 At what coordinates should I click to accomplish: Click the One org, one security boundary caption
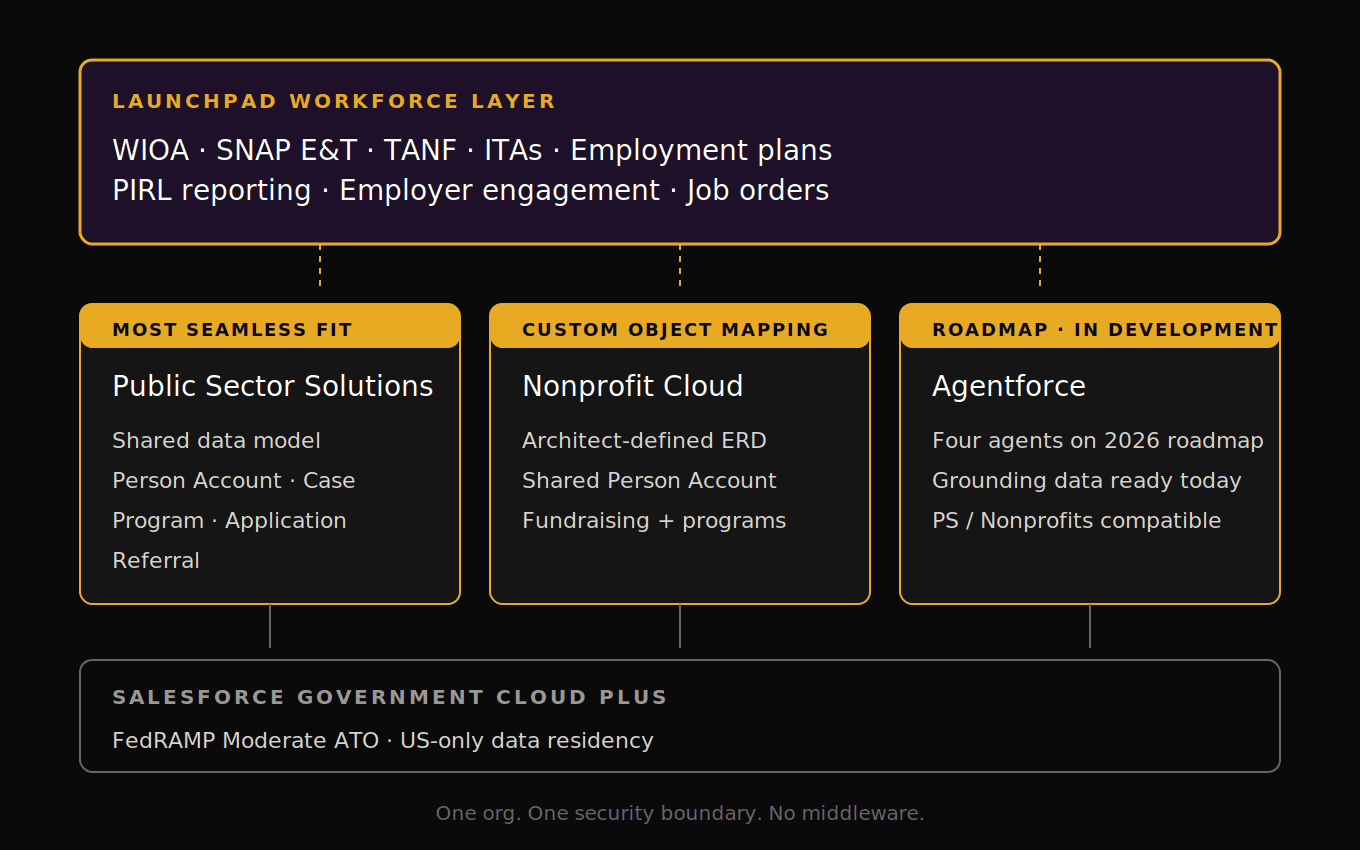(x=680, y=814)
